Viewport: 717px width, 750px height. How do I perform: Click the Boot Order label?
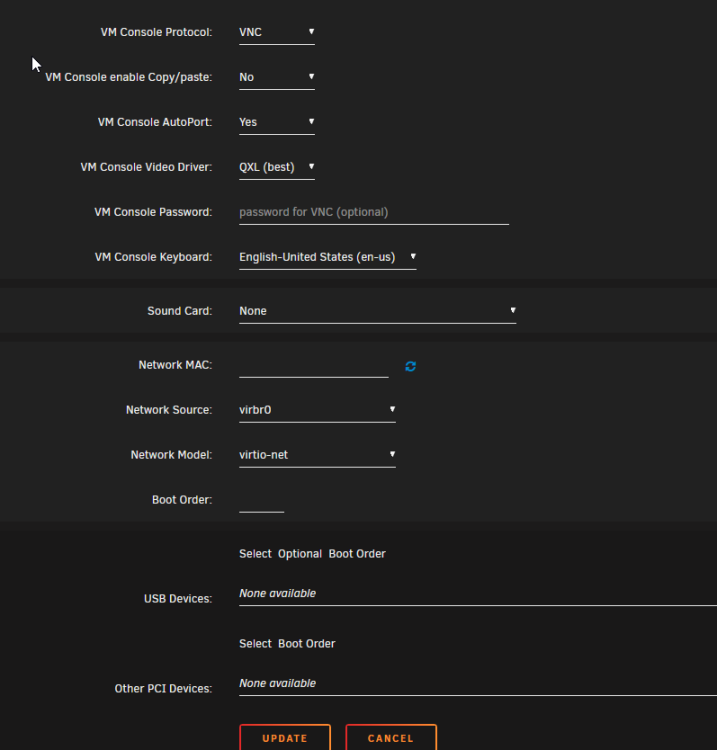(x=182, y=500)
